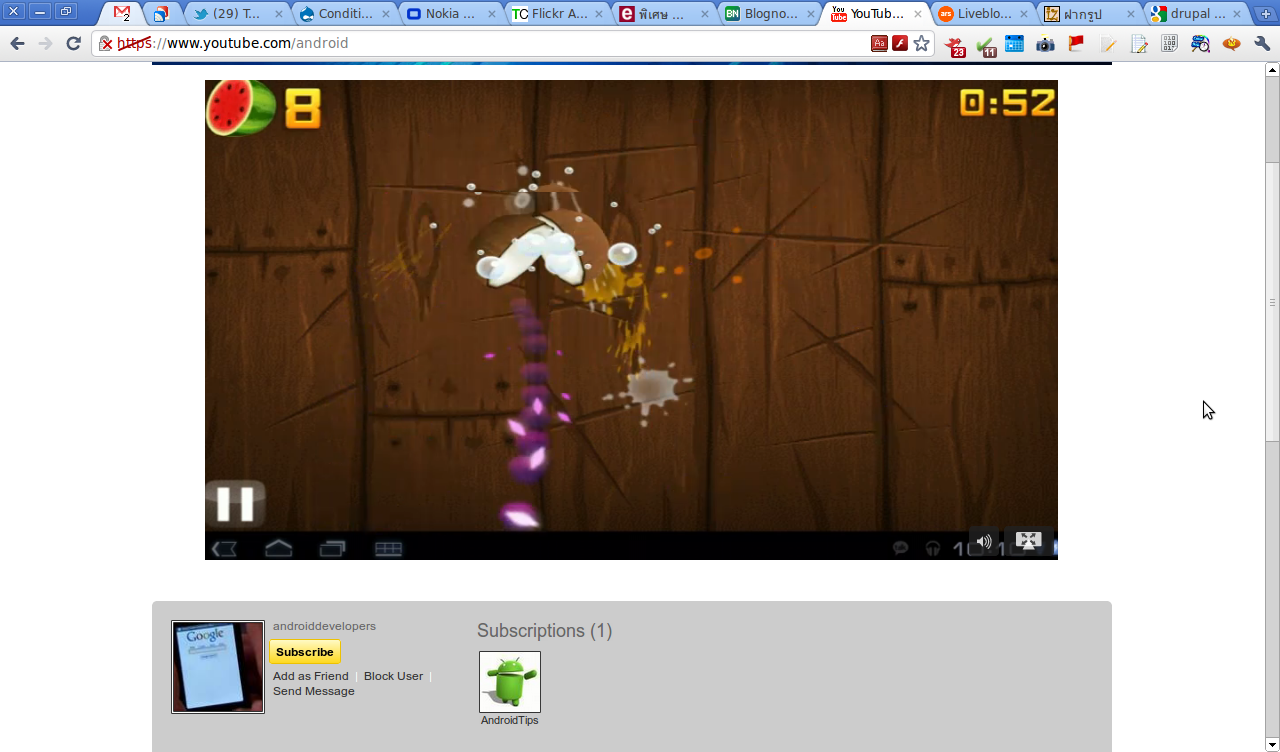Image resolution: width=1280 pixels, height=752 pixels.
Task: Click the Block User link
Action: [x=393, y=676]
